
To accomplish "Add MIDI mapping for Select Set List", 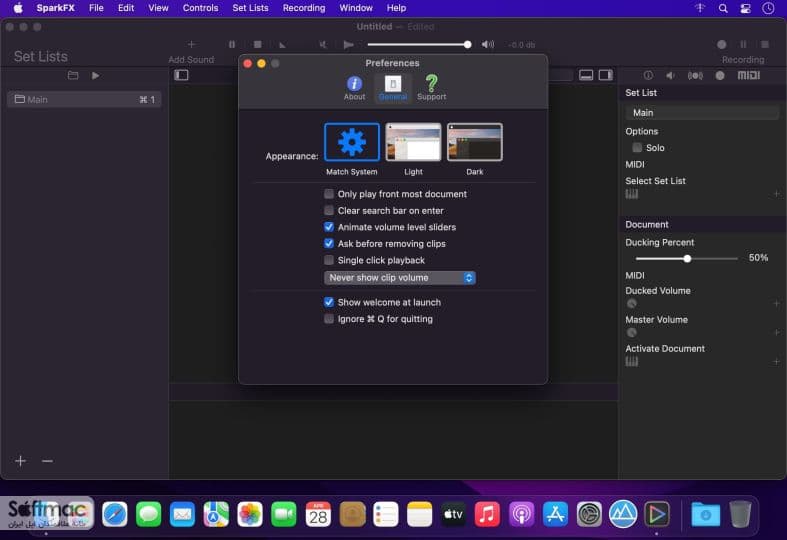I will tap(776, 194).
